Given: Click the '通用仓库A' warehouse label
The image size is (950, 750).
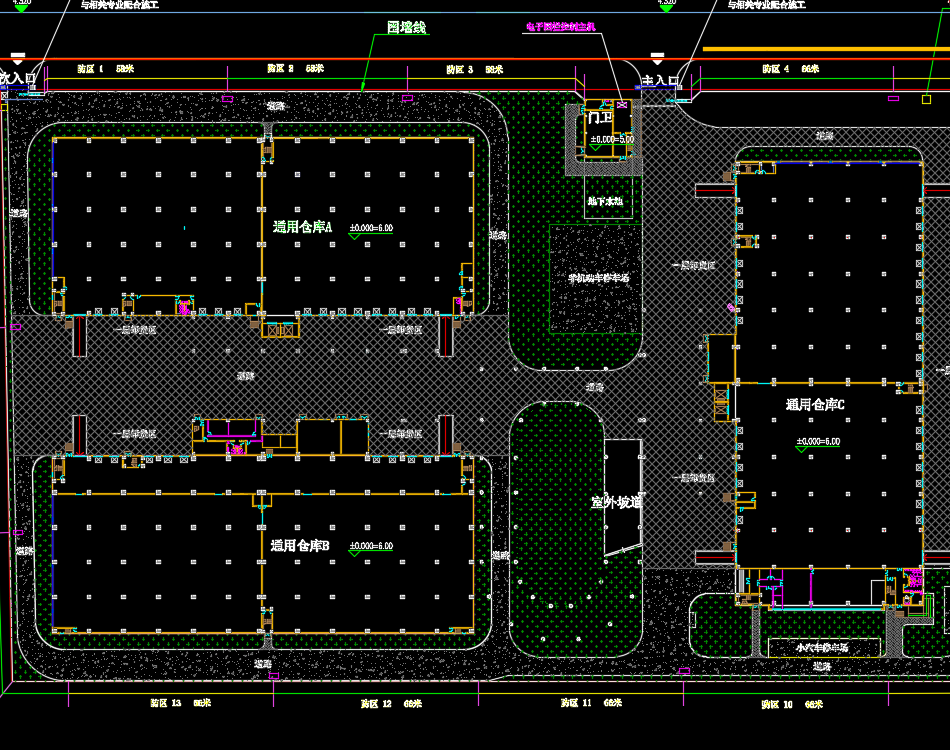Looking at the screenshot, I should [302, 227].
